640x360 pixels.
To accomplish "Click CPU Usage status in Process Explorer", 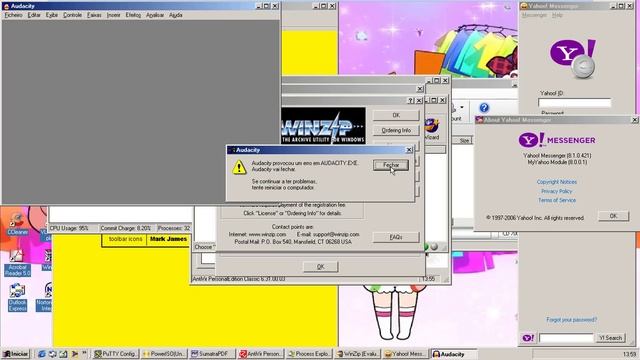I will pyautogui.click(x=69, y=228).
